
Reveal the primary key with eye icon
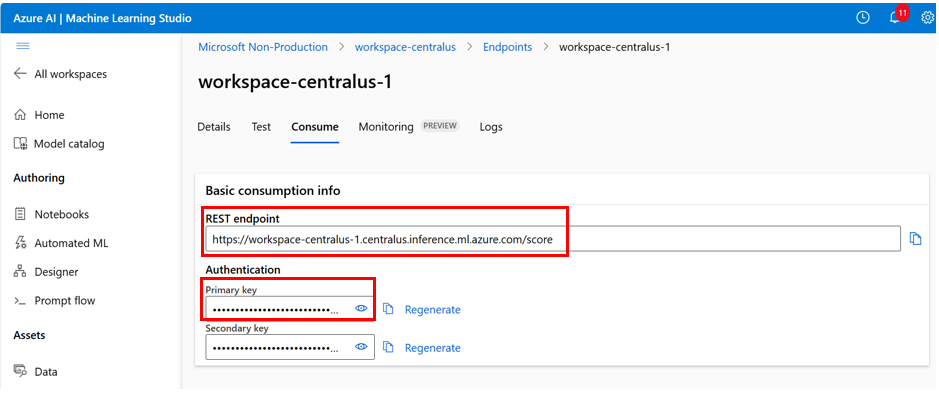[361, 309]
